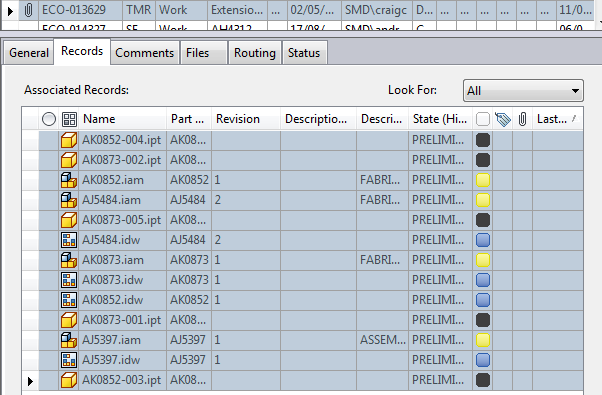Click the paperclip icon beside ECO-013629
This screenshot has width=602, height=395.
[x=28, y=10]
